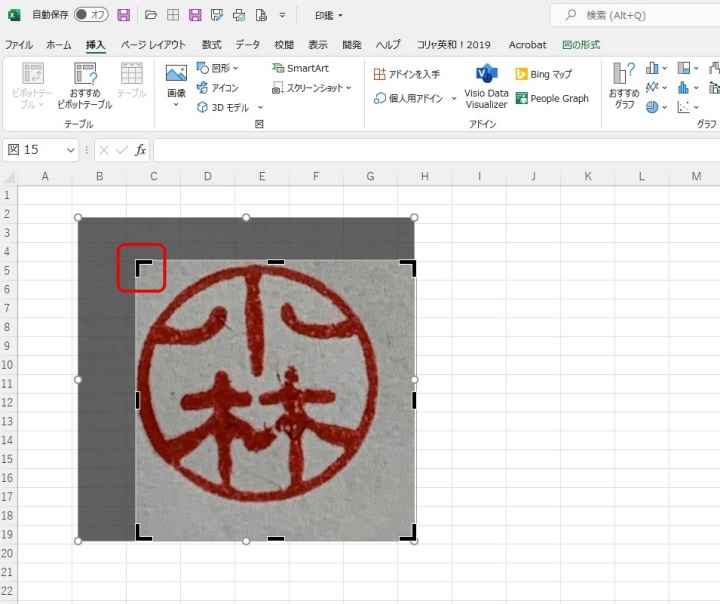Open the 図形 shapes dropdown
This screenshot has height=604, width=720.
coord(218,68)
